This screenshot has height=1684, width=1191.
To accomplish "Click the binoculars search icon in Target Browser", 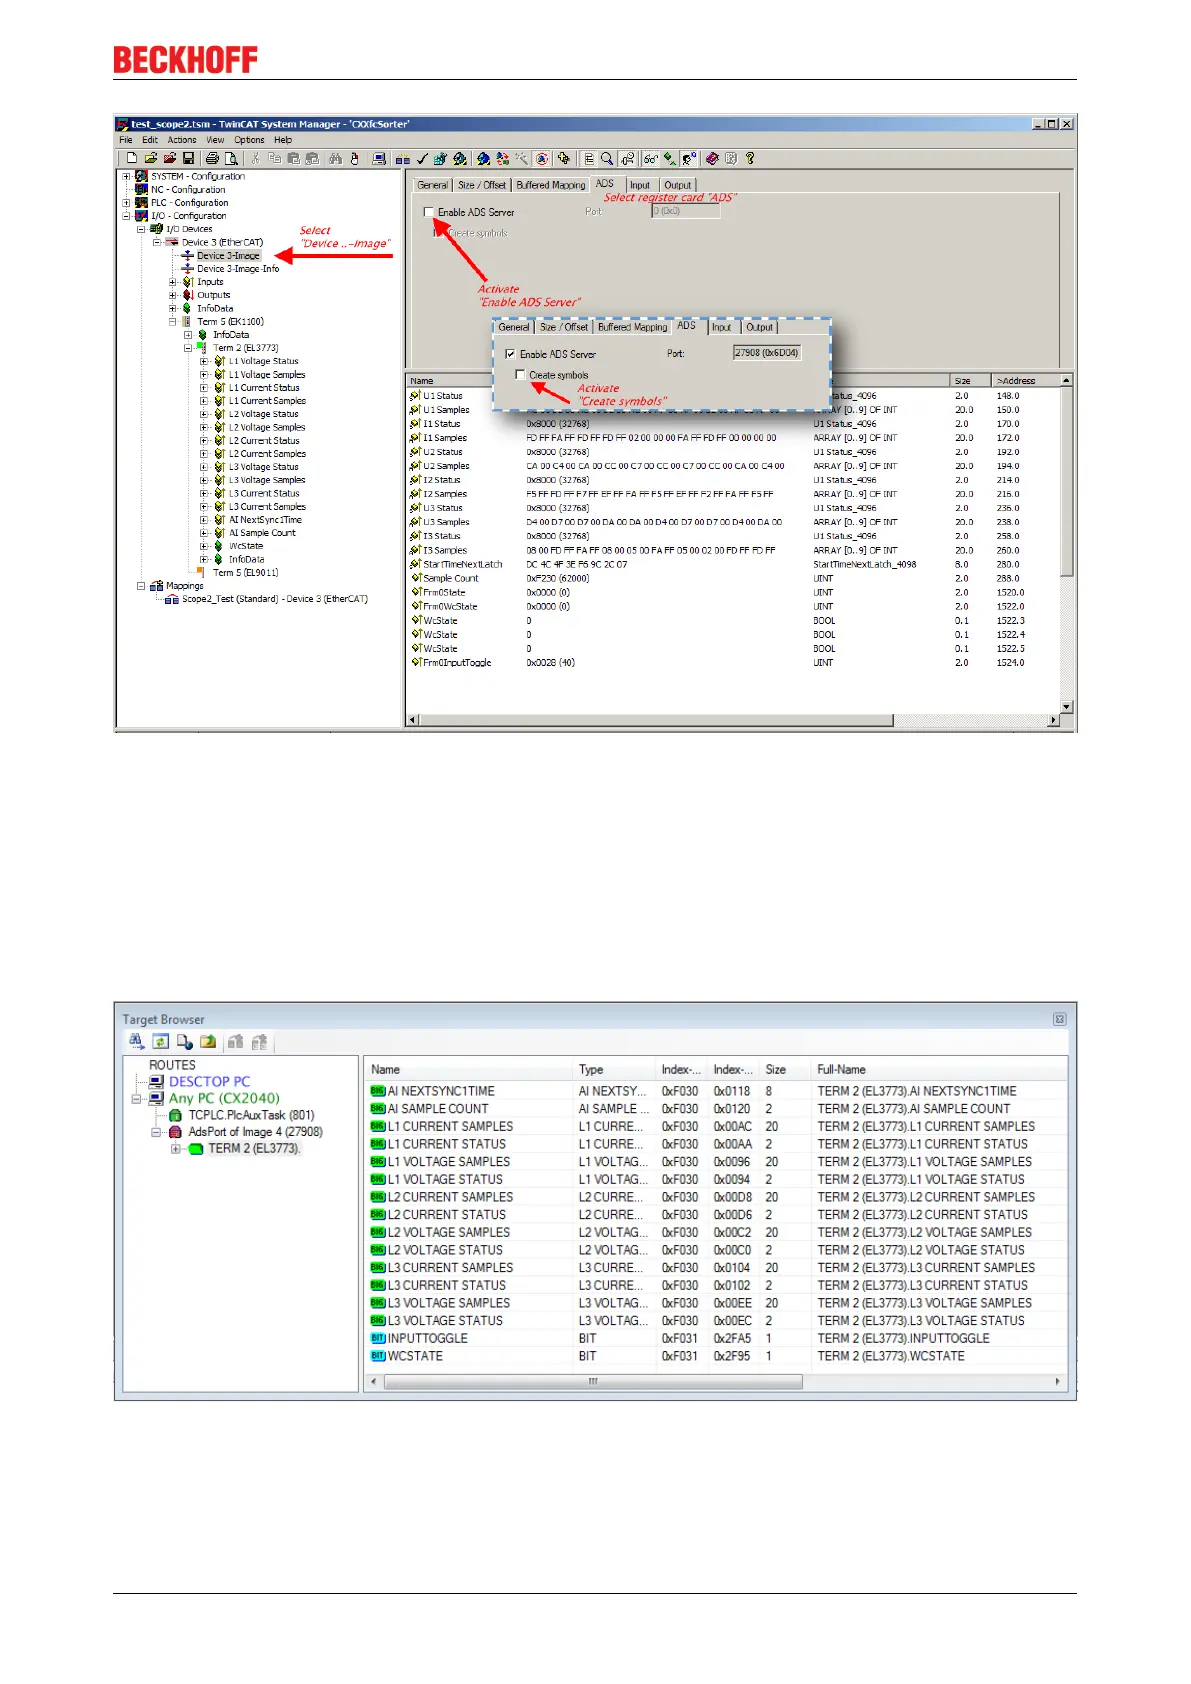I will pyautogui.click(x=136, y=1042).
